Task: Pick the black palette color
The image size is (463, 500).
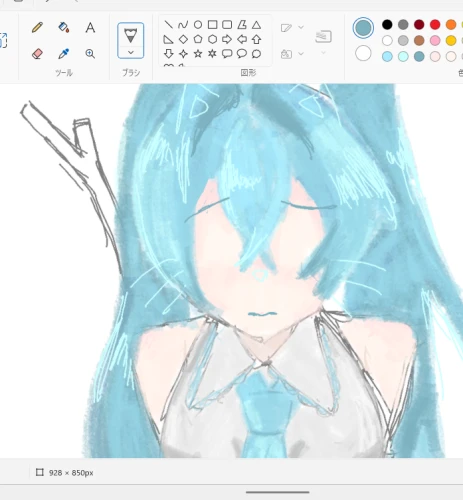Action: point(387,24)
